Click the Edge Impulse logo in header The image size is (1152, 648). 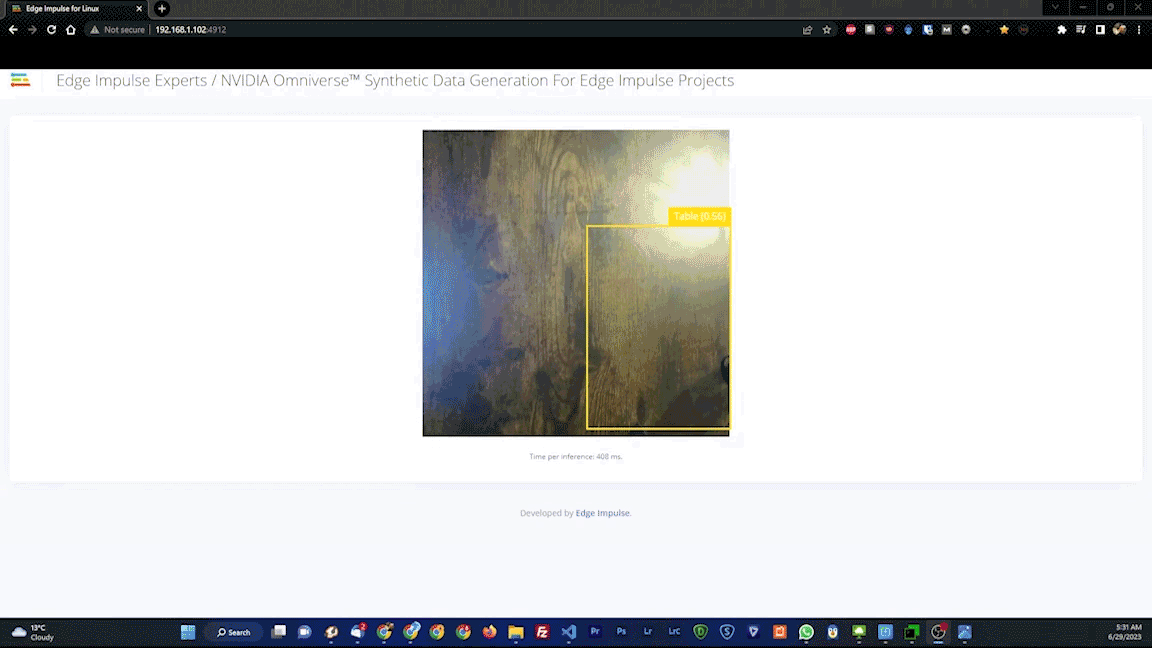point(21,80)
